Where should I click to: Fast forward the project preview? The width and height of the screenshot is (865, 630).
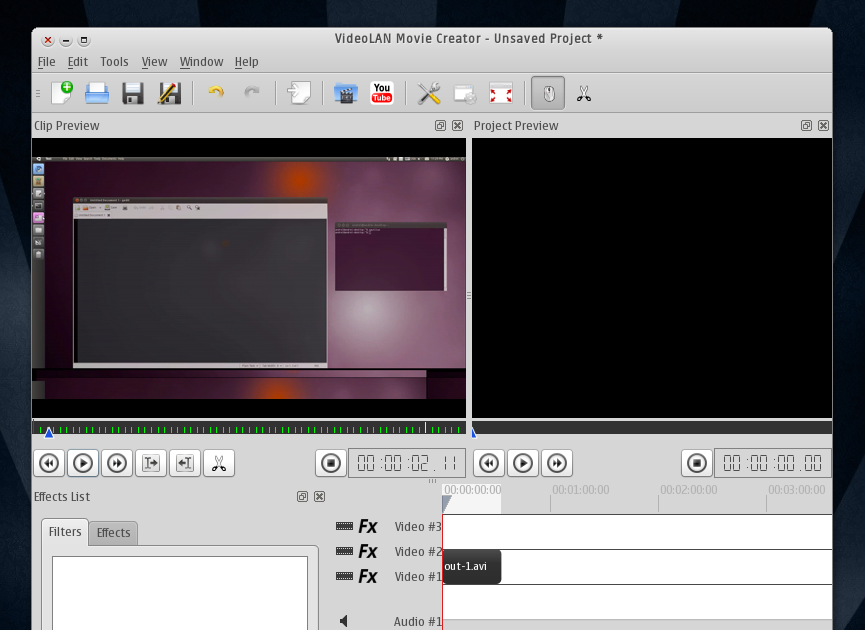click(557, 463)
